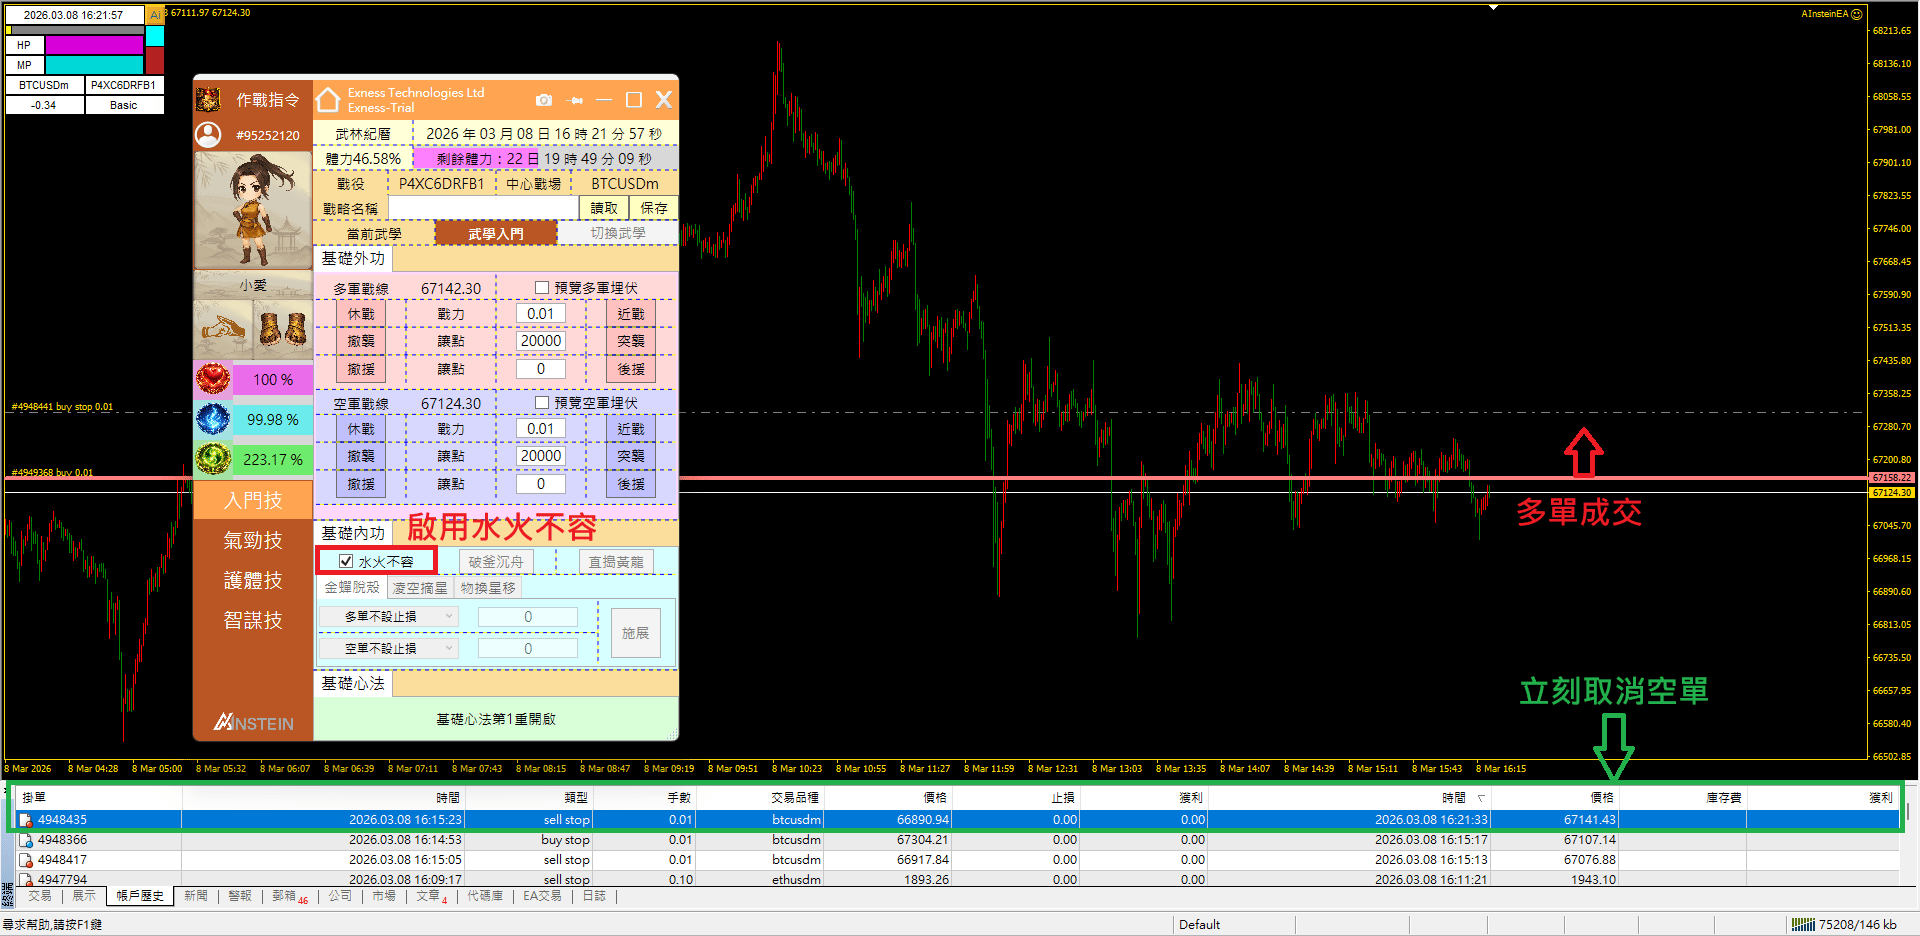Click the 直搗黃龍 button
Viewport: 1920px width, 936px height.
point(616,562)
